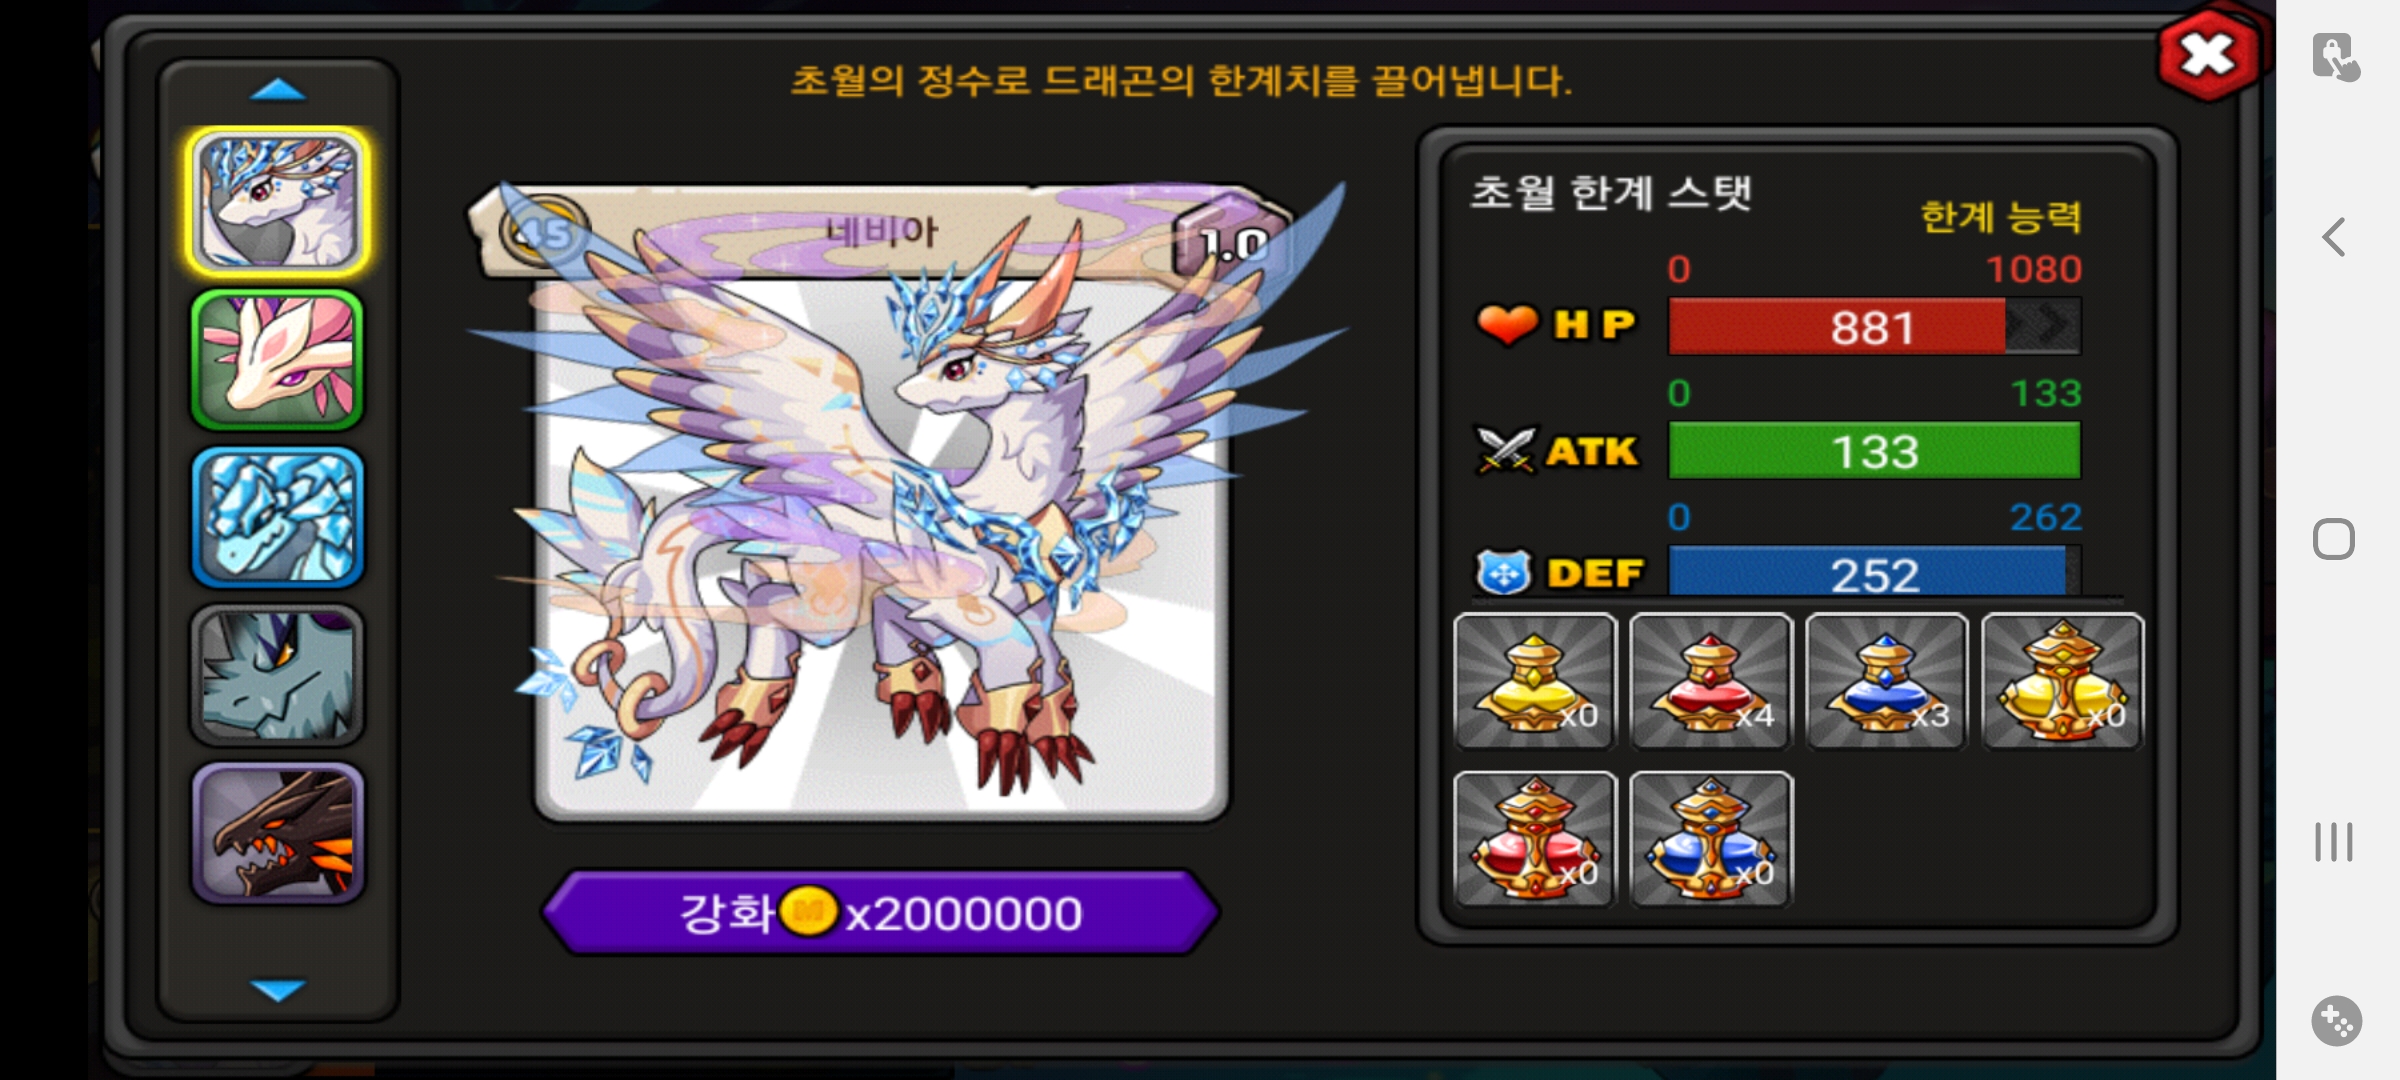Select the large yellow potion with x0
The image size is (2400, 1080).
(x=2063, y=682)
